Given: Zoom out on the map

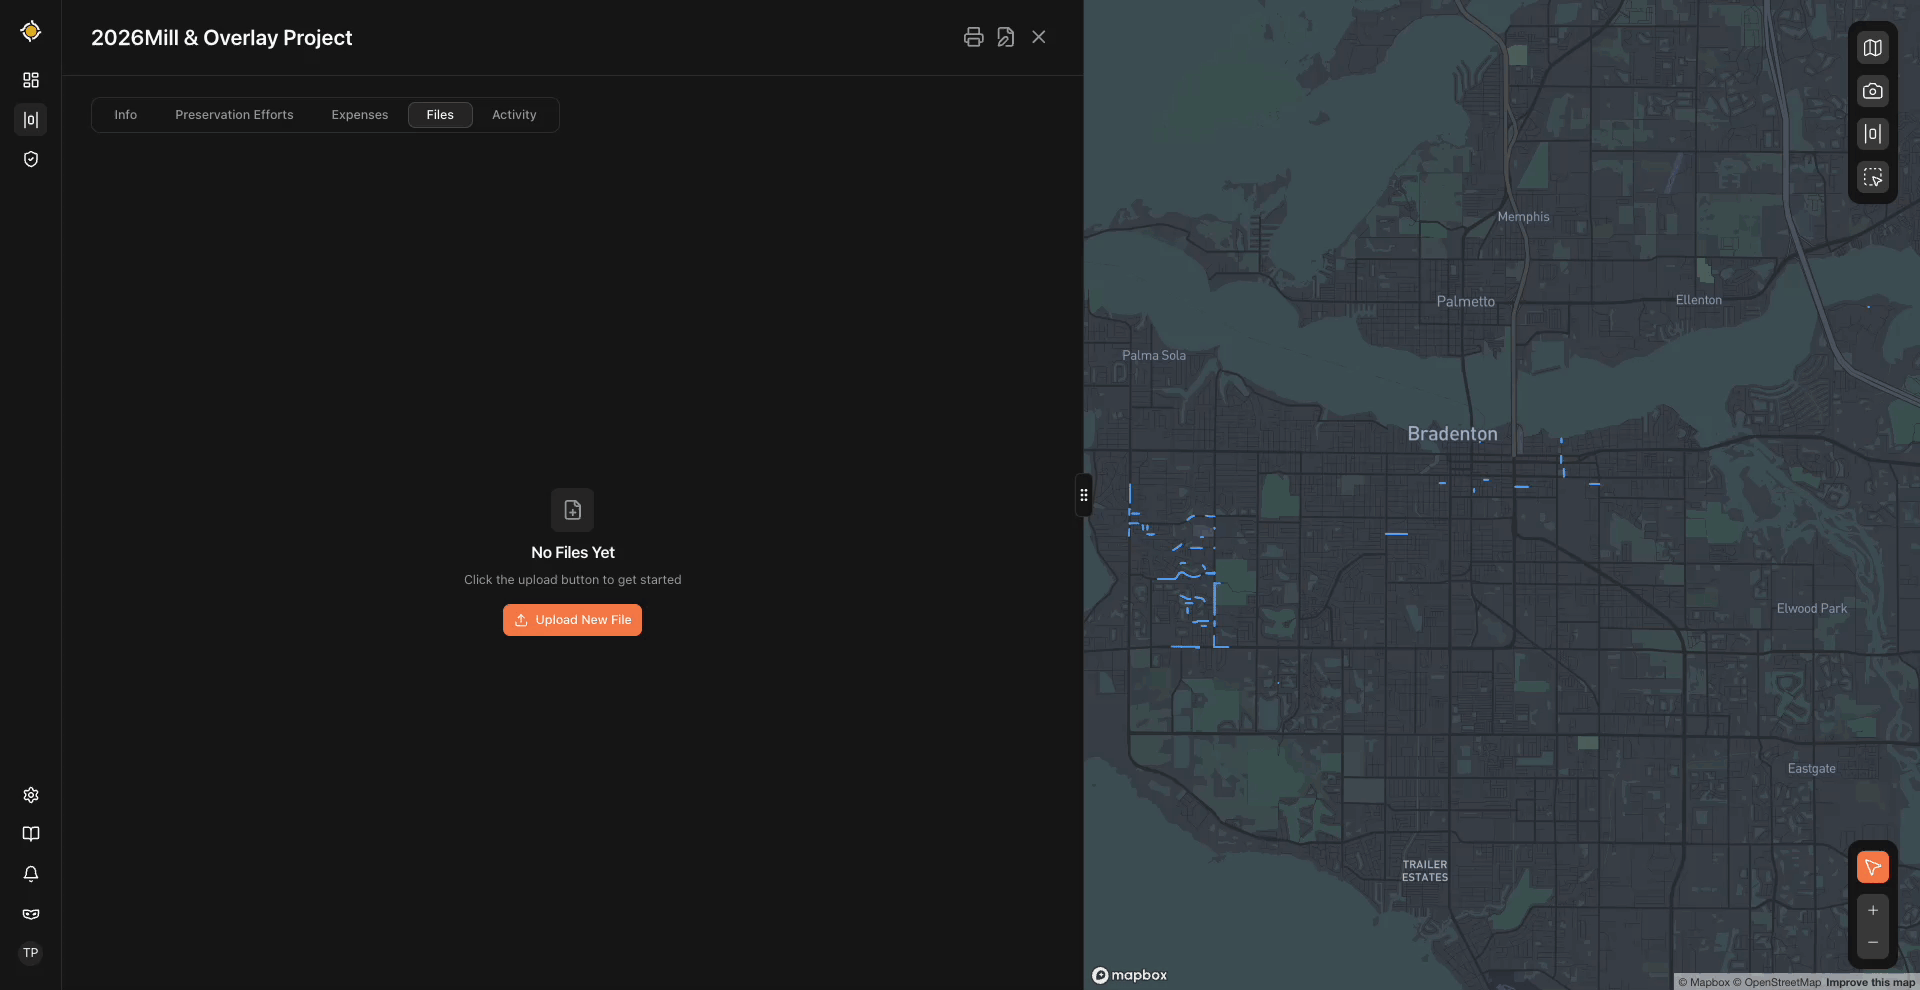Looking at the screenshot, I should coord(1872,943).
